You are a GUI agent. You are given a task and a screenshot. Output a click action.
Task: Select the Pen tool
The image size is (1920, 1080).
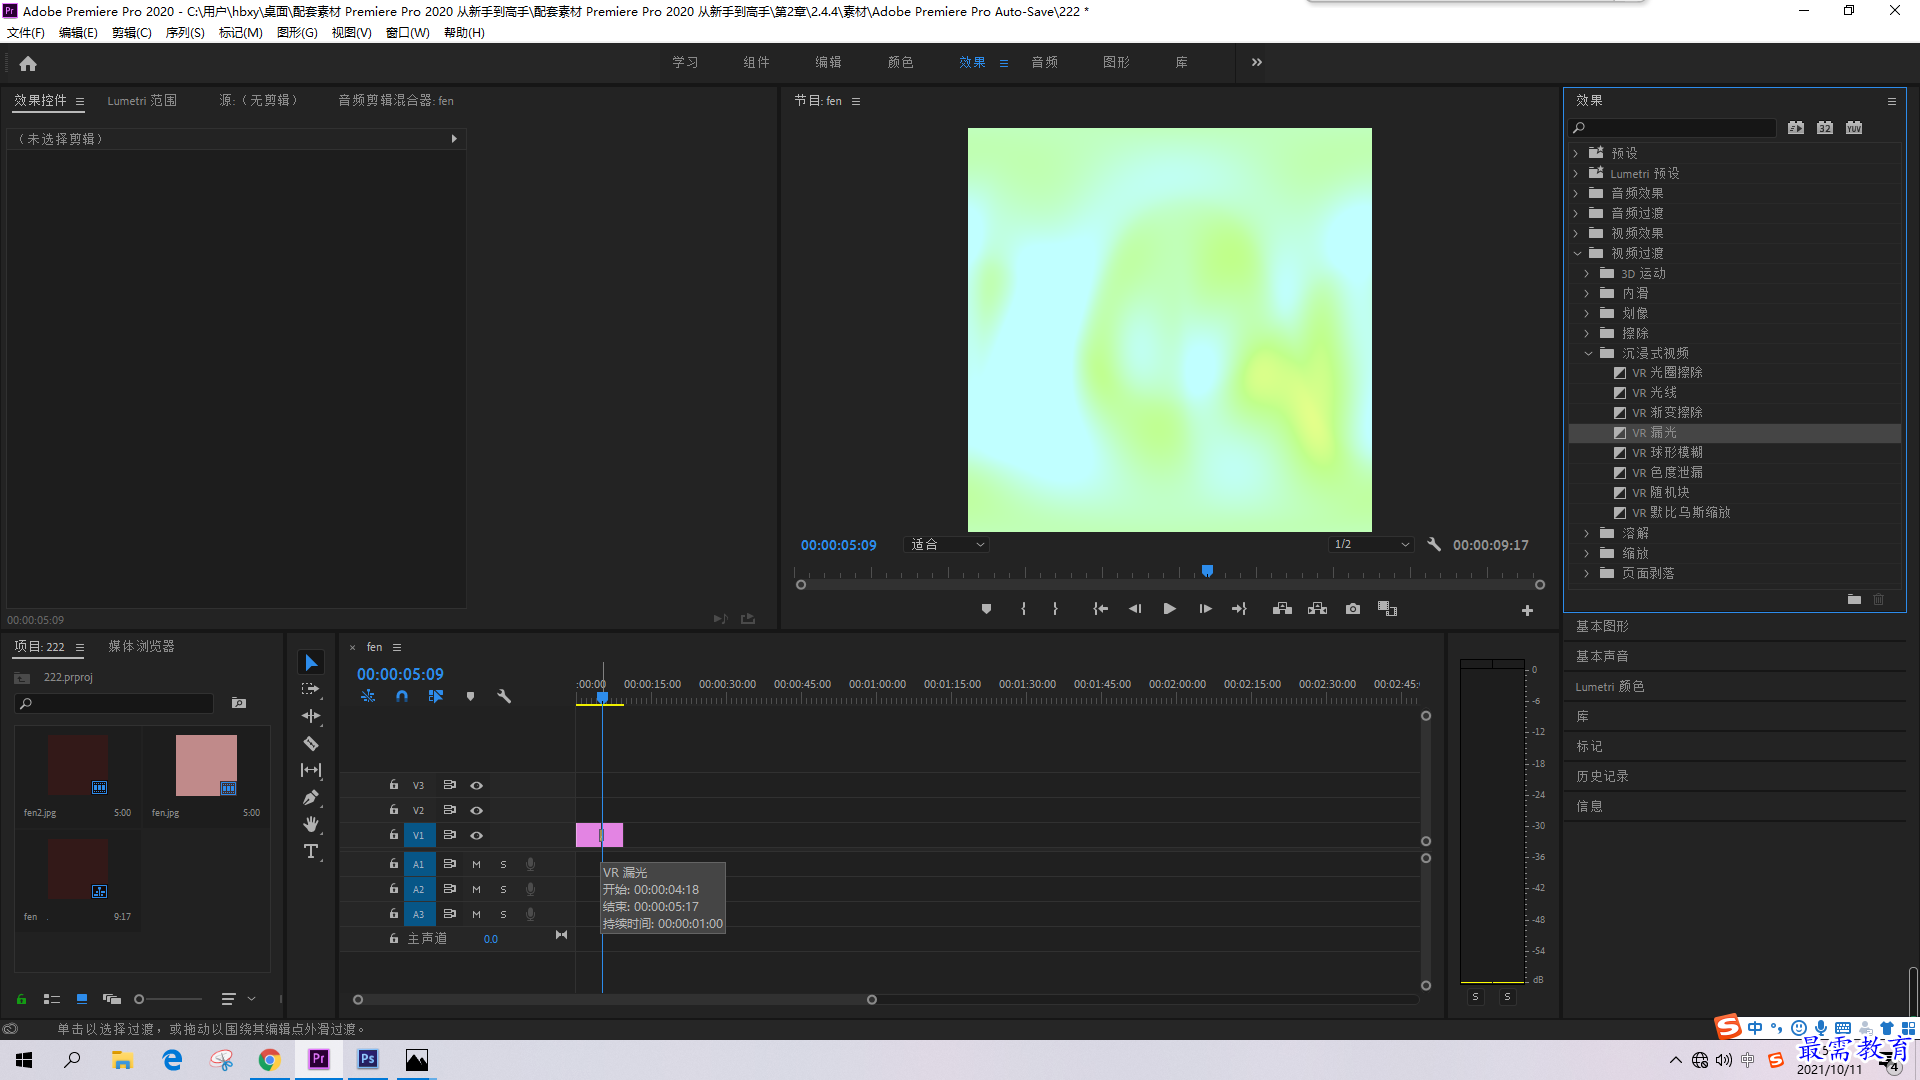point(311,797)
